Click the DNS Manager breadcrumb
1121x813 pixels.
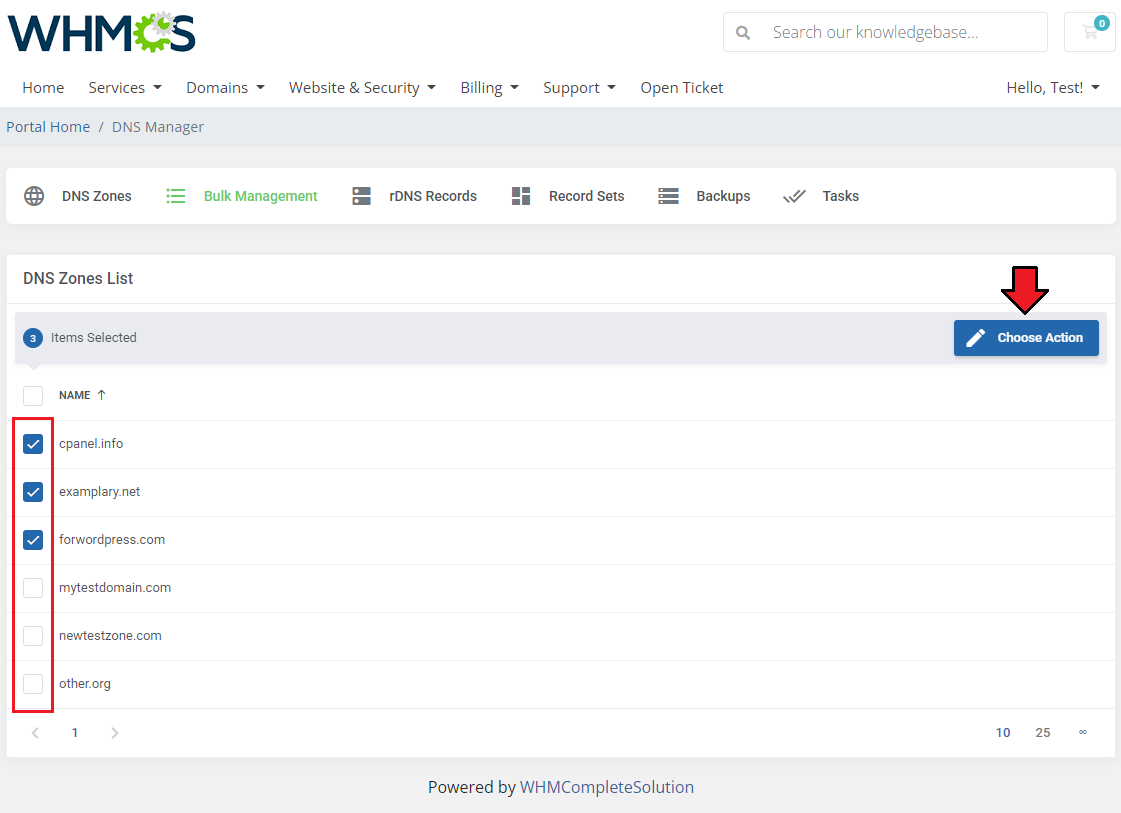(x=157, y=127)
